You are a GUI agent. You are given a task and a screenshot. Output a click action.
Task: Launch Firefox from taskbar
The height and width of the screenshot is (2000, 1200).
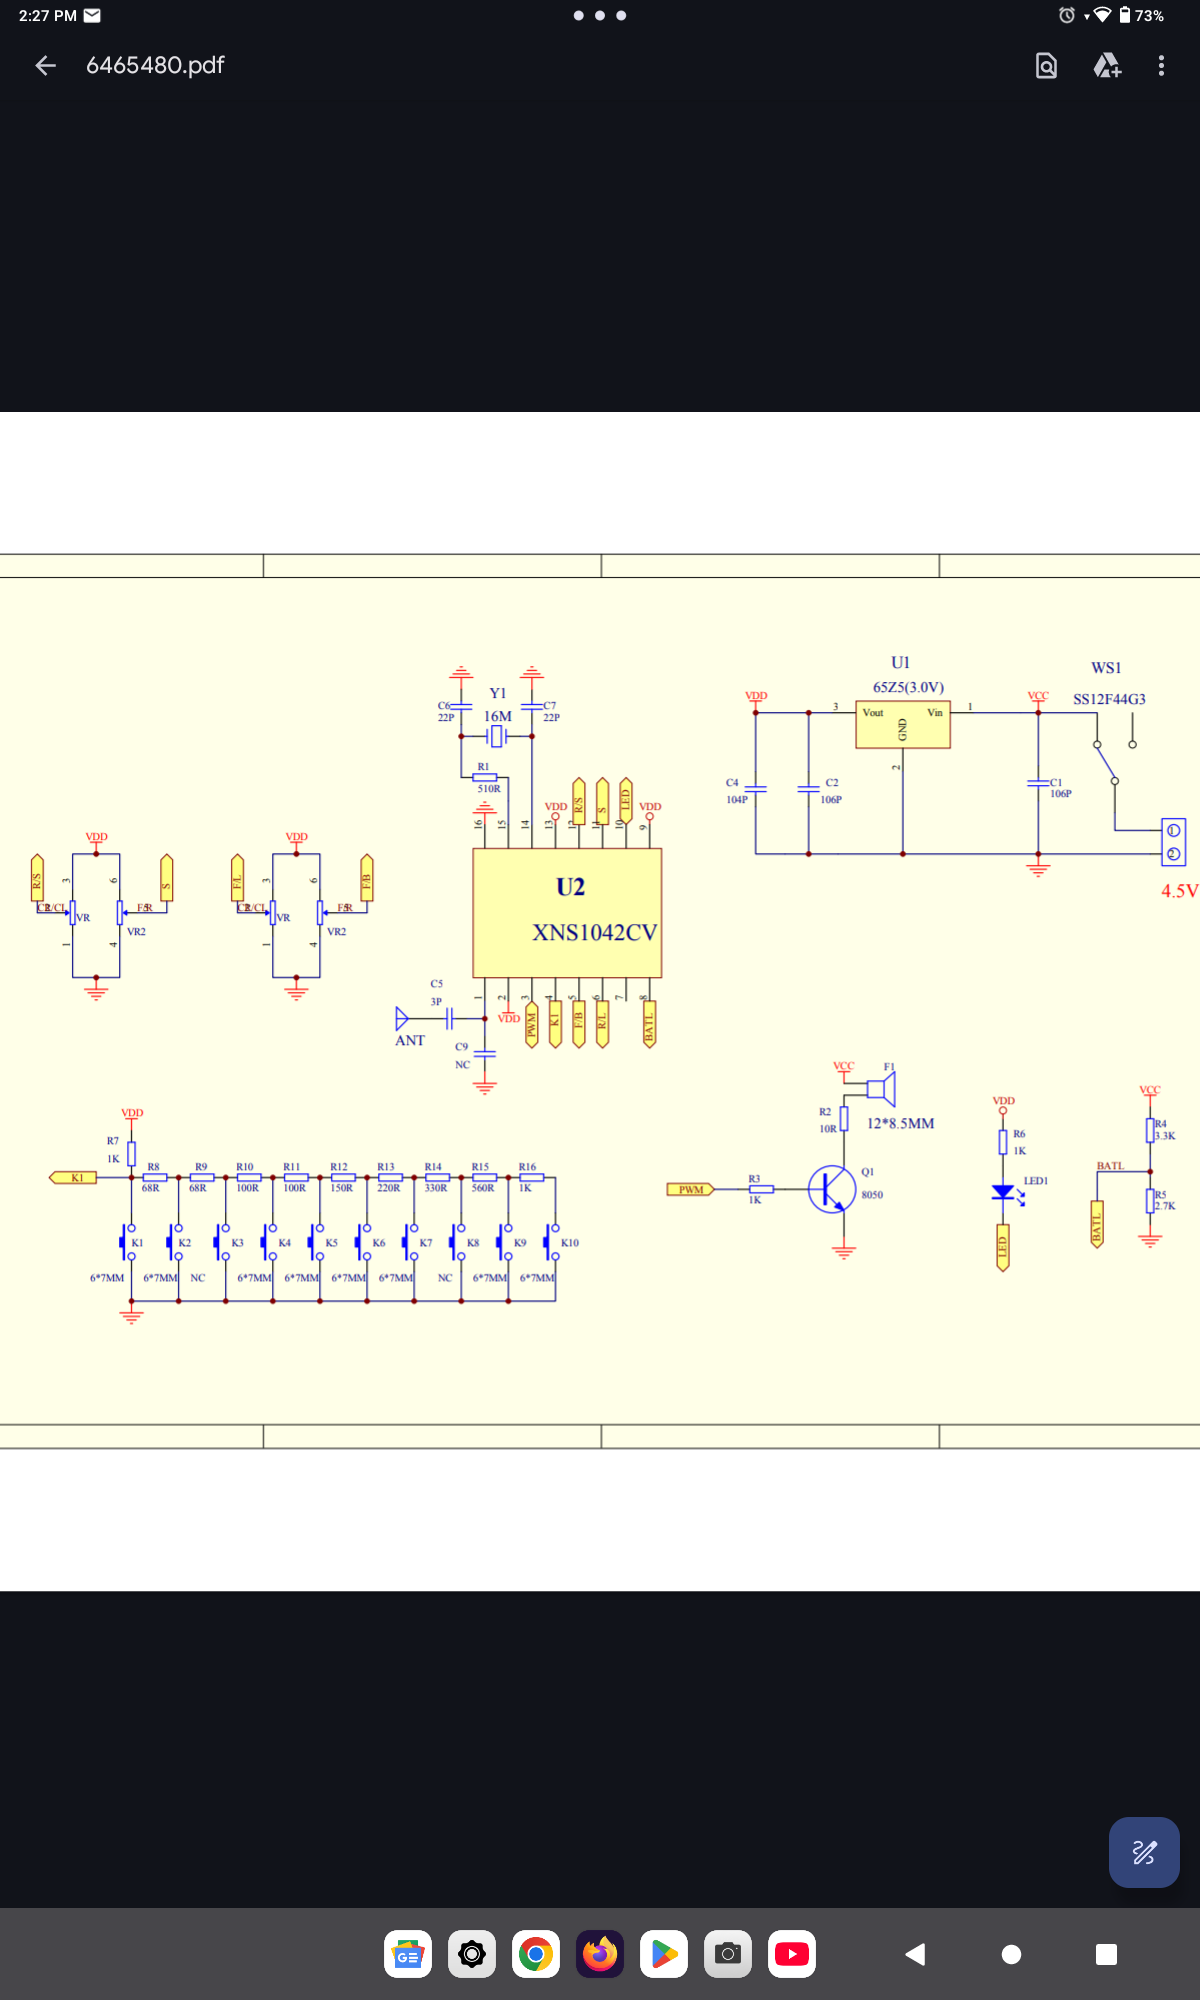click(600, 1954)
